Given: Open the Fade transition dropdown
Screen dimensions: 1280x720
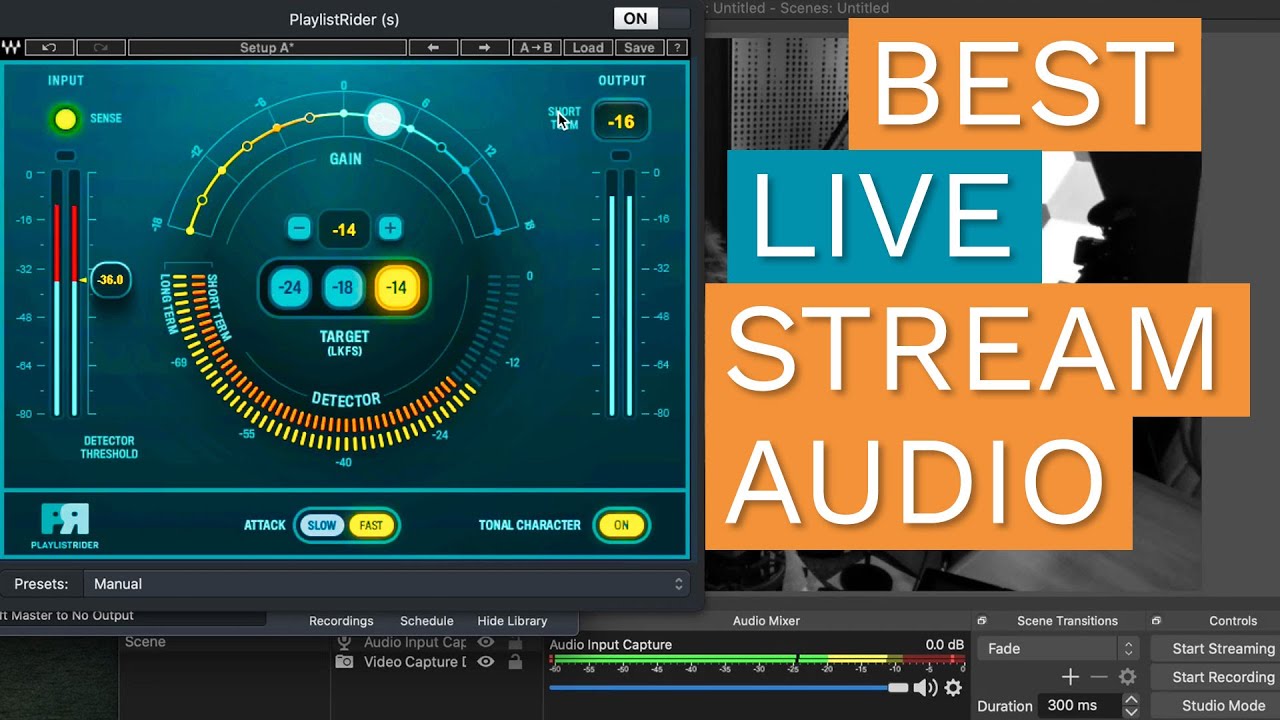Looking at the screenshot, I should pyautogui.click(x=1058, y=649).
